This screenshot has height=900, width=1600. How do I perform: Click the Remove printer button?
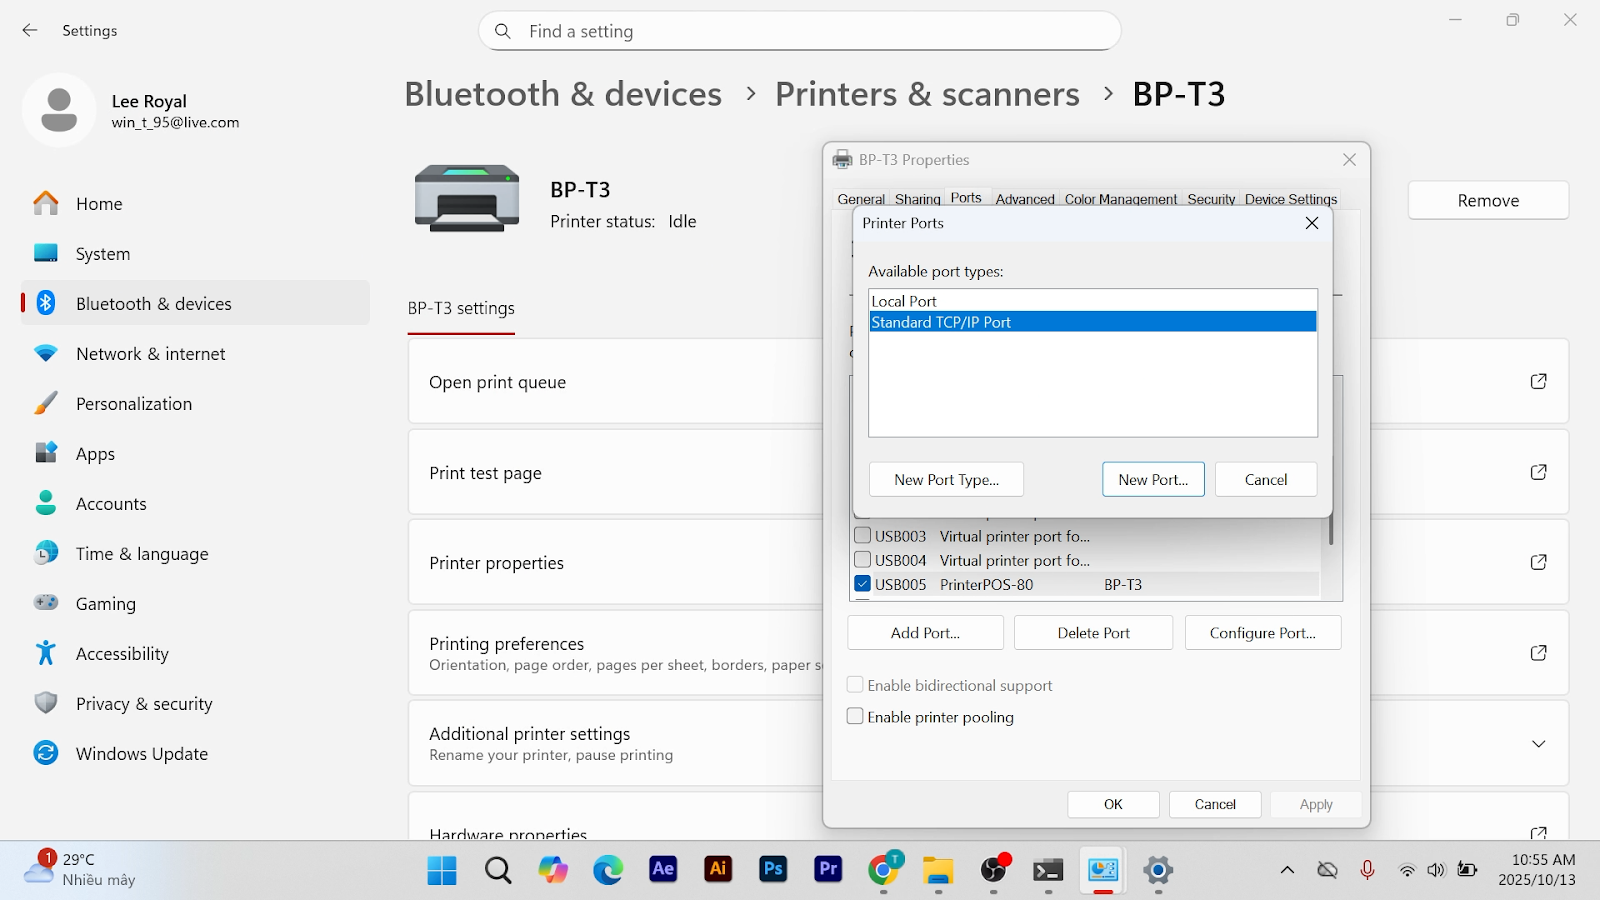(1487, 201)
